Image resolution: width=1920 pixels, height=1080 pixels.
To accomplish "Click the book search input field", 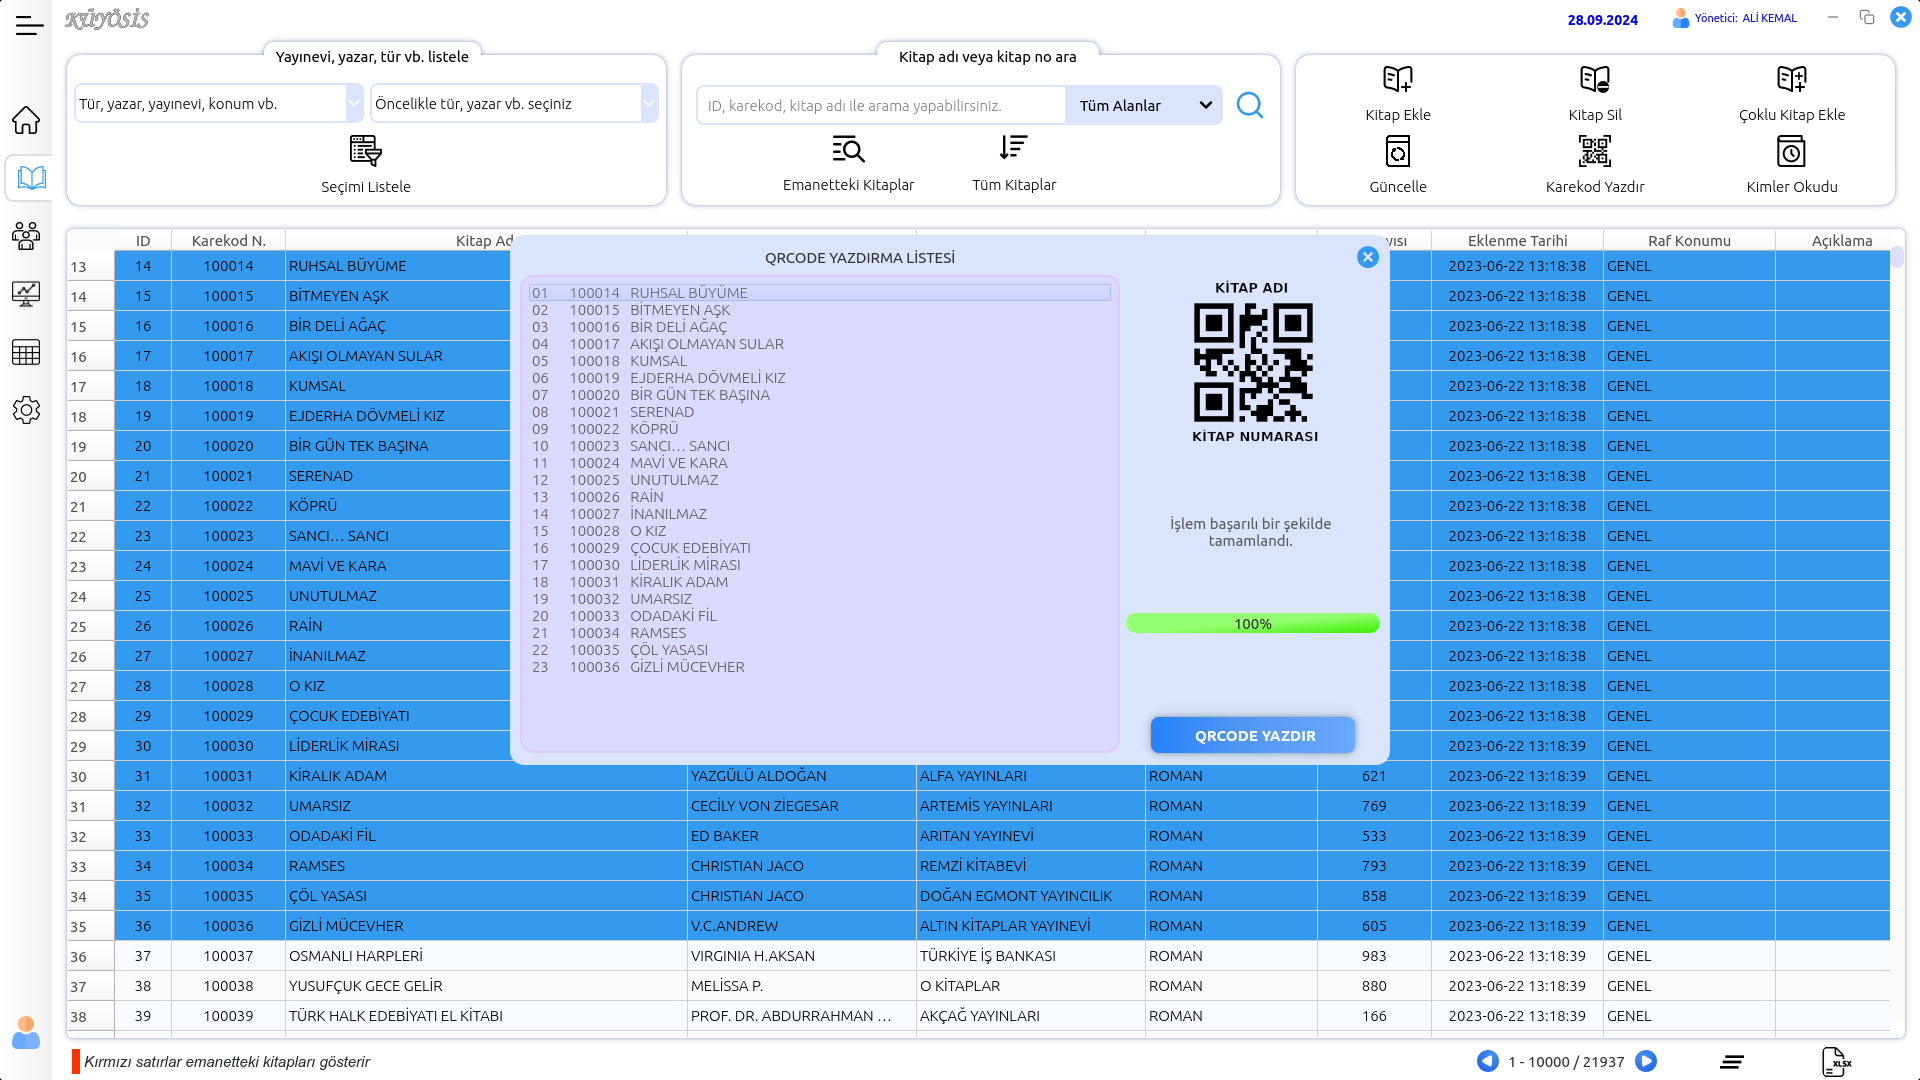I will (880, 105).
